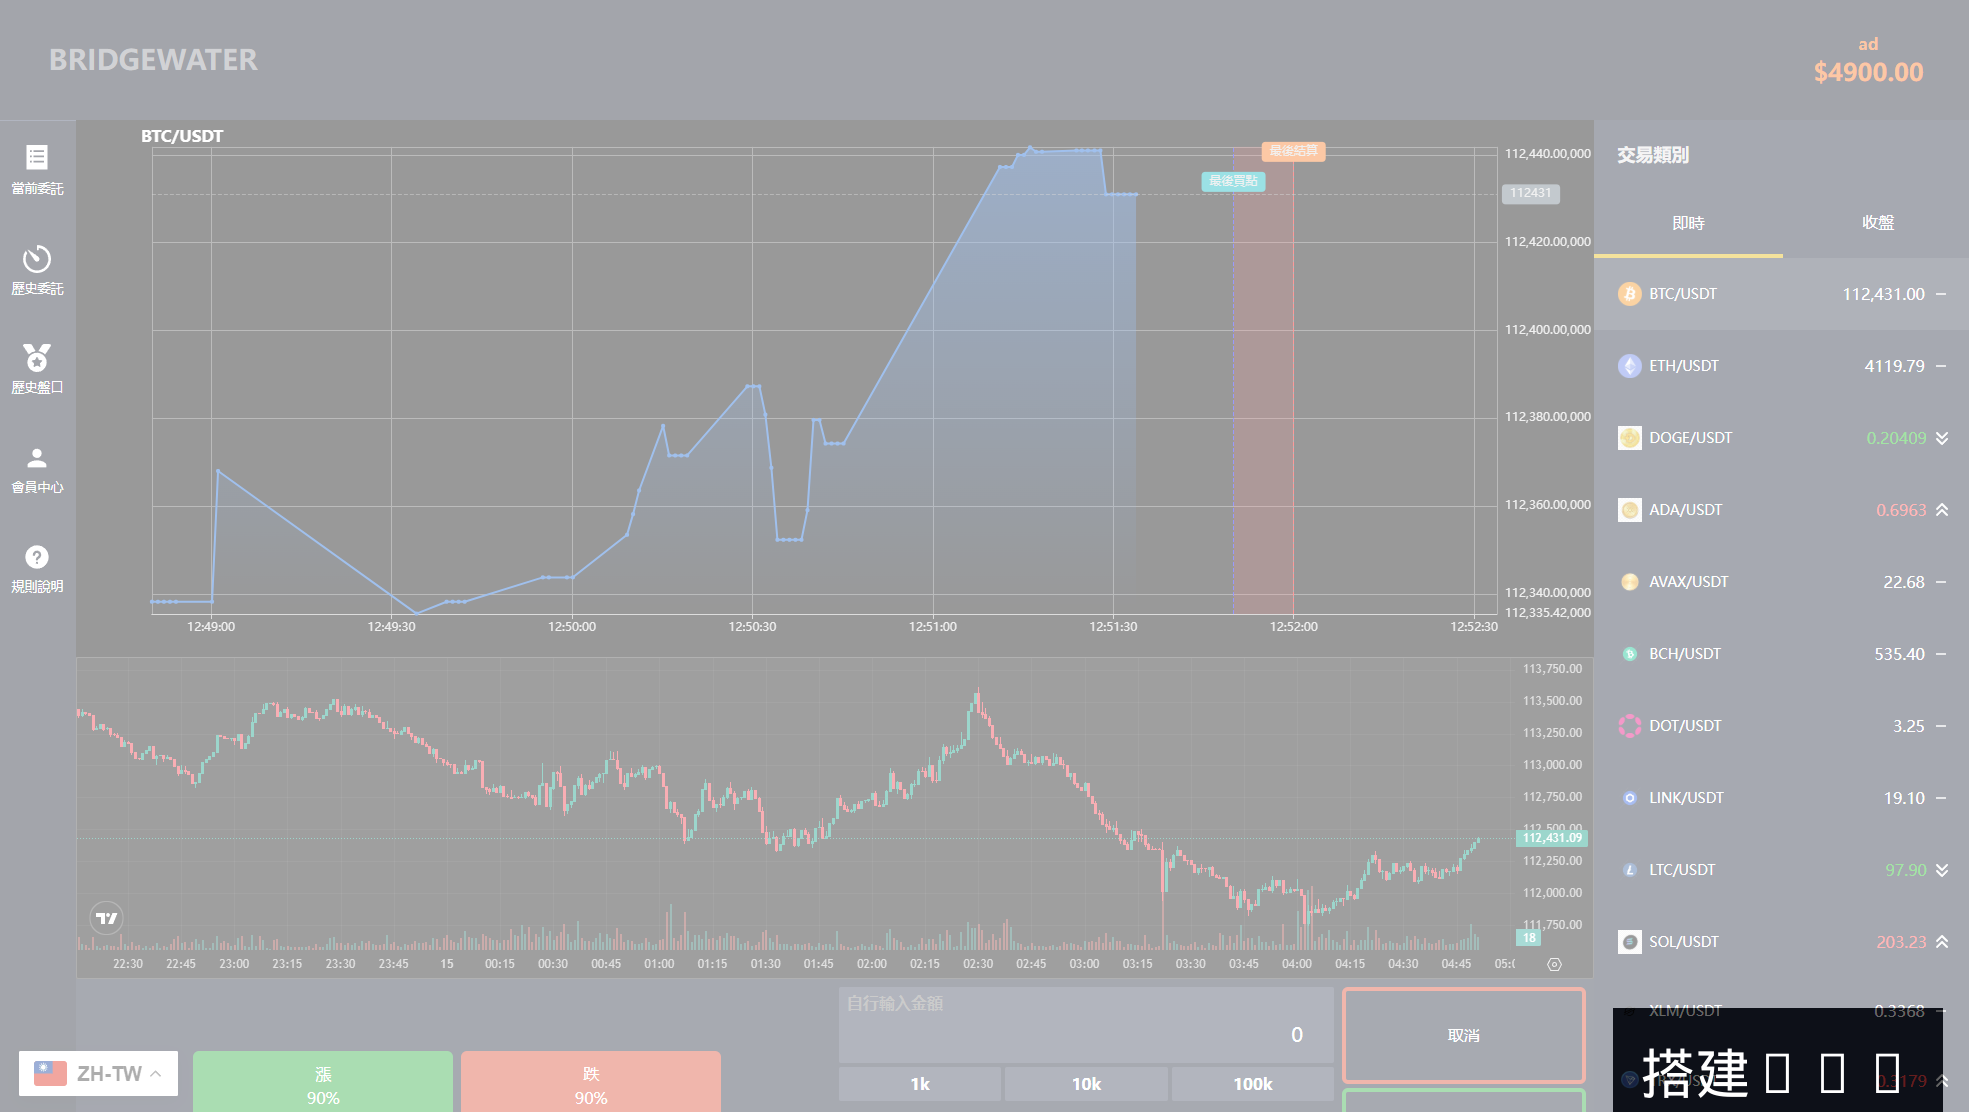Open the 規則說明 help question icon
Viewport: 1969px width, 1112px height.
coord(37,557)
